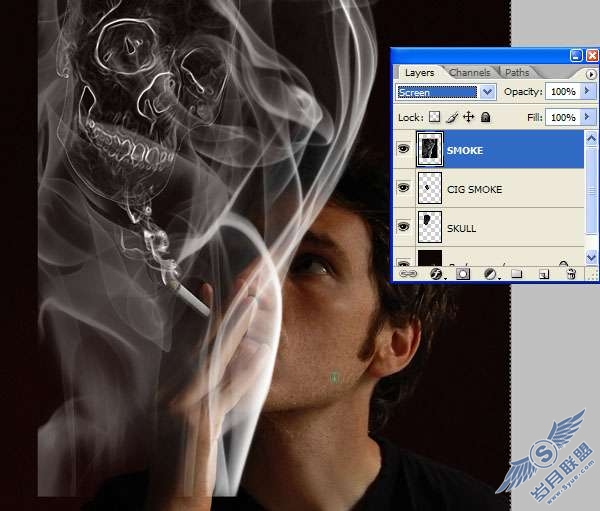Image resolution: width=600 pixels, height=511 pixels.
Task: Click the Create new group folder icon
Action: coord(517,274)
